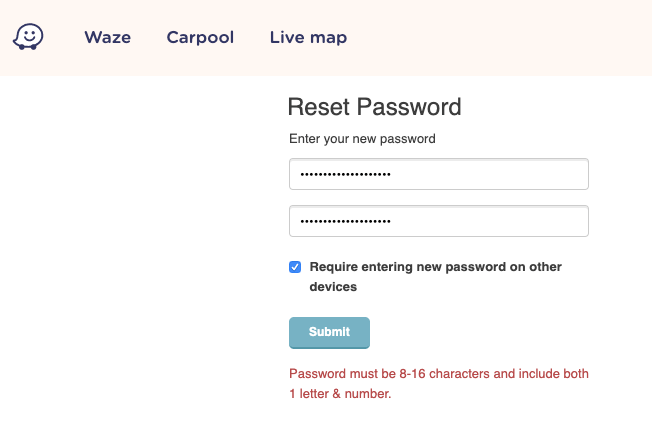652x443 pixels.
Task: Click masked dots in the second password field
Action: tap(345, 221)
